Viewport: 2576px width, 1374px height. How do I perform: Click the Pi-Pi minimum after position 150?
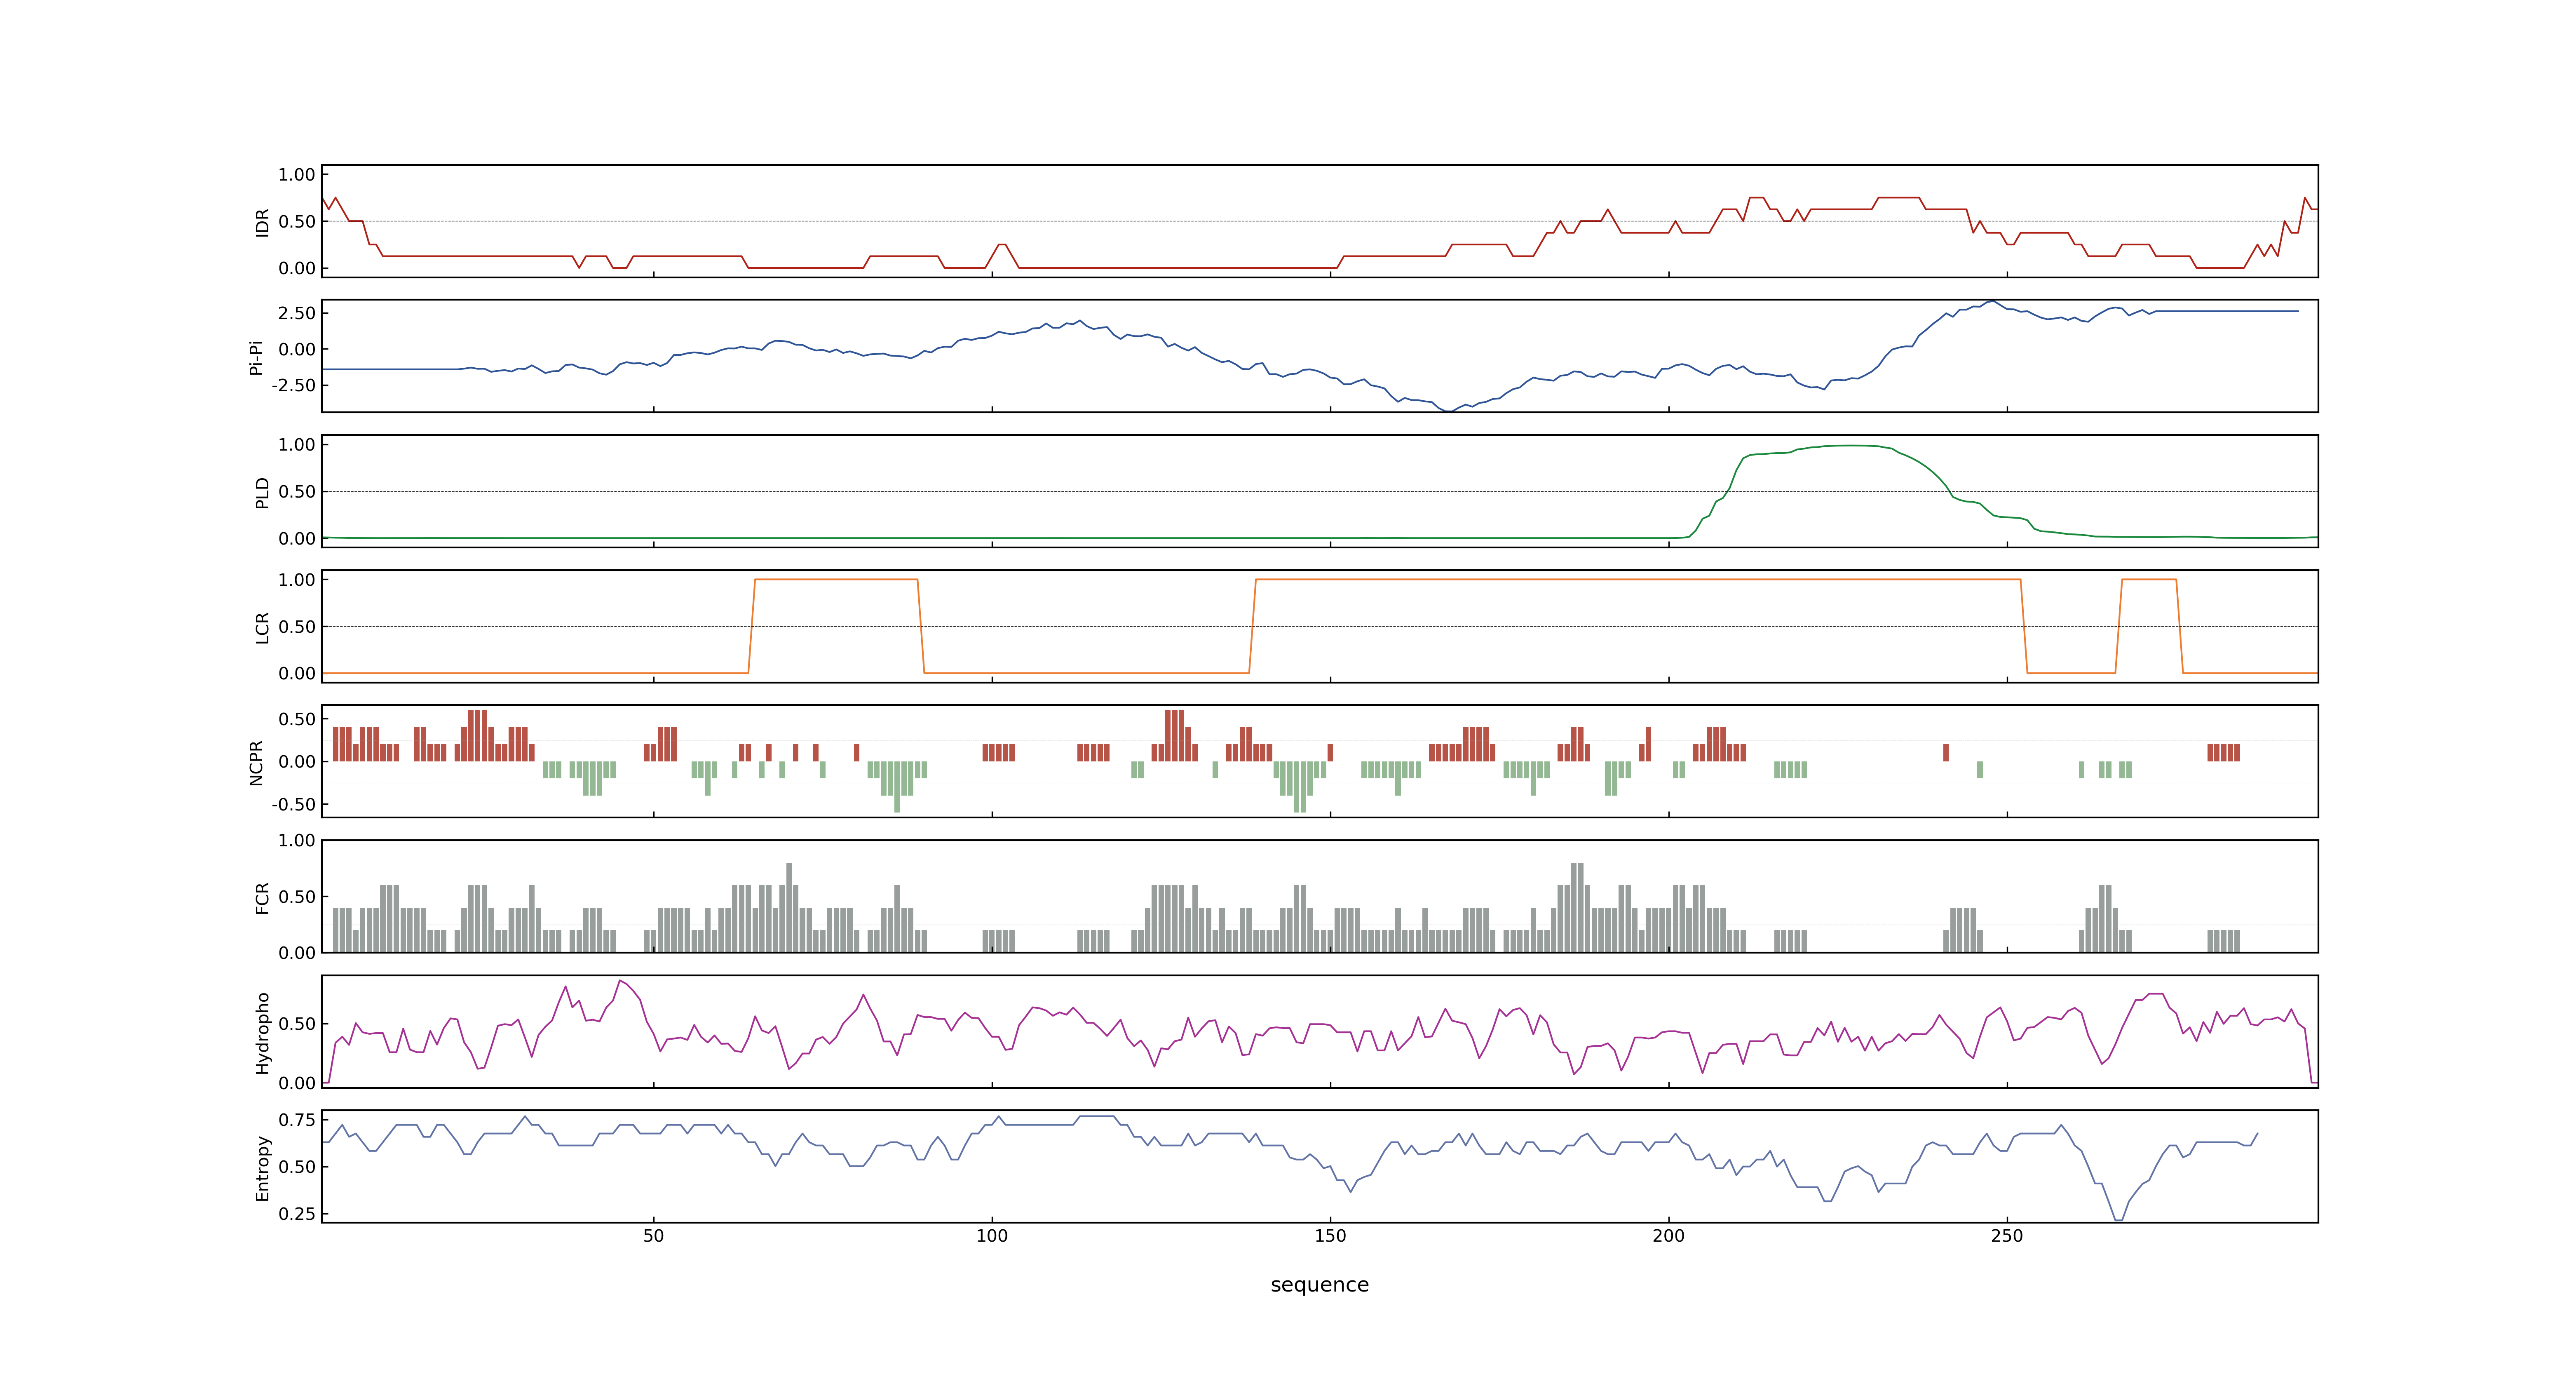click(x=1449, y=410)
